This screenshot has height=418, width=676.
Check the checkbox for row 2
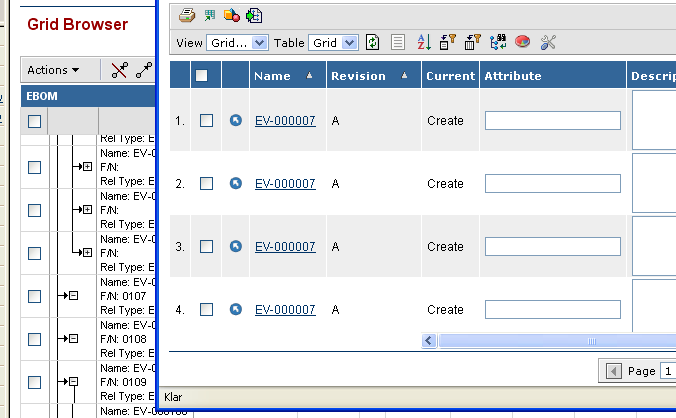pyautogui.click(x=206, y=183)
